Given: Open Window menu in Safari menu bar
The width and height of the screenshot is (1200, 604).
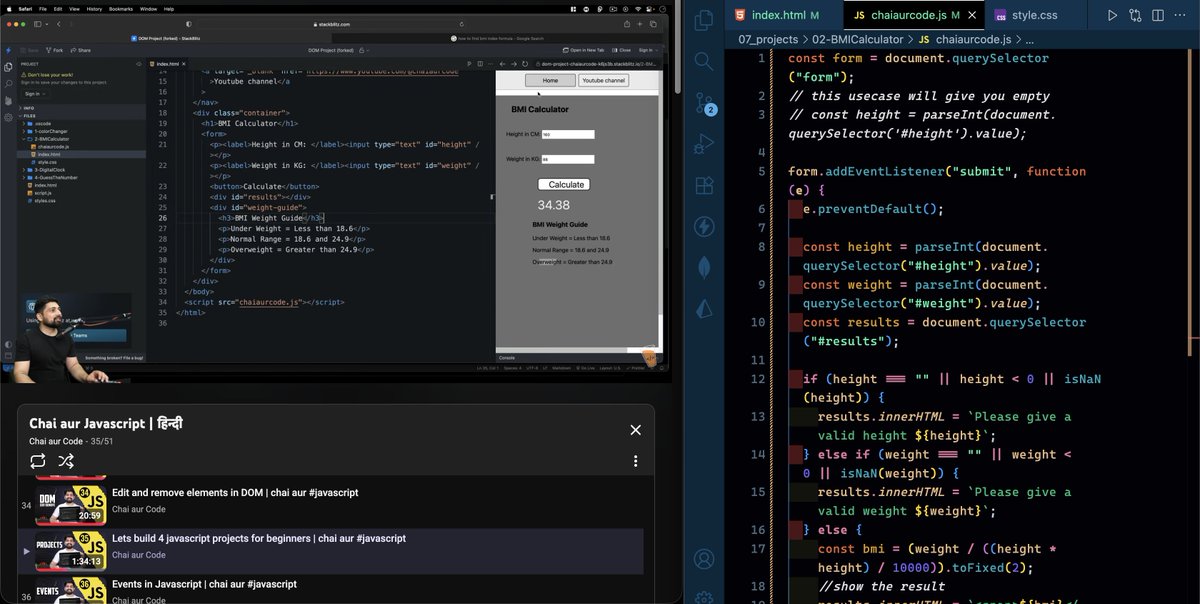Looking at the screenshot, I should point(149,8).
